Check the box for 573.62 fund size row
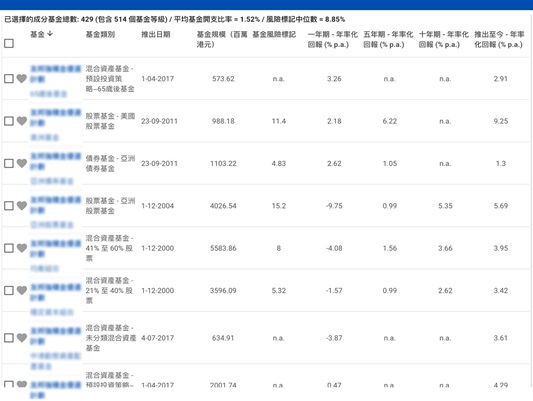Image resolution: width=533 pixels, height=401 pixels. click(x=9, y=79)
